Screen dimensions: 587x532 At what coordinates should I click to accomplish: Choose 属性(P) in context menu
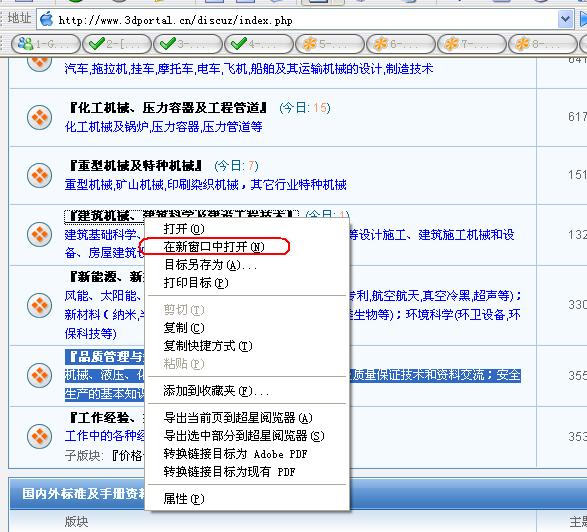coord(247,499)
